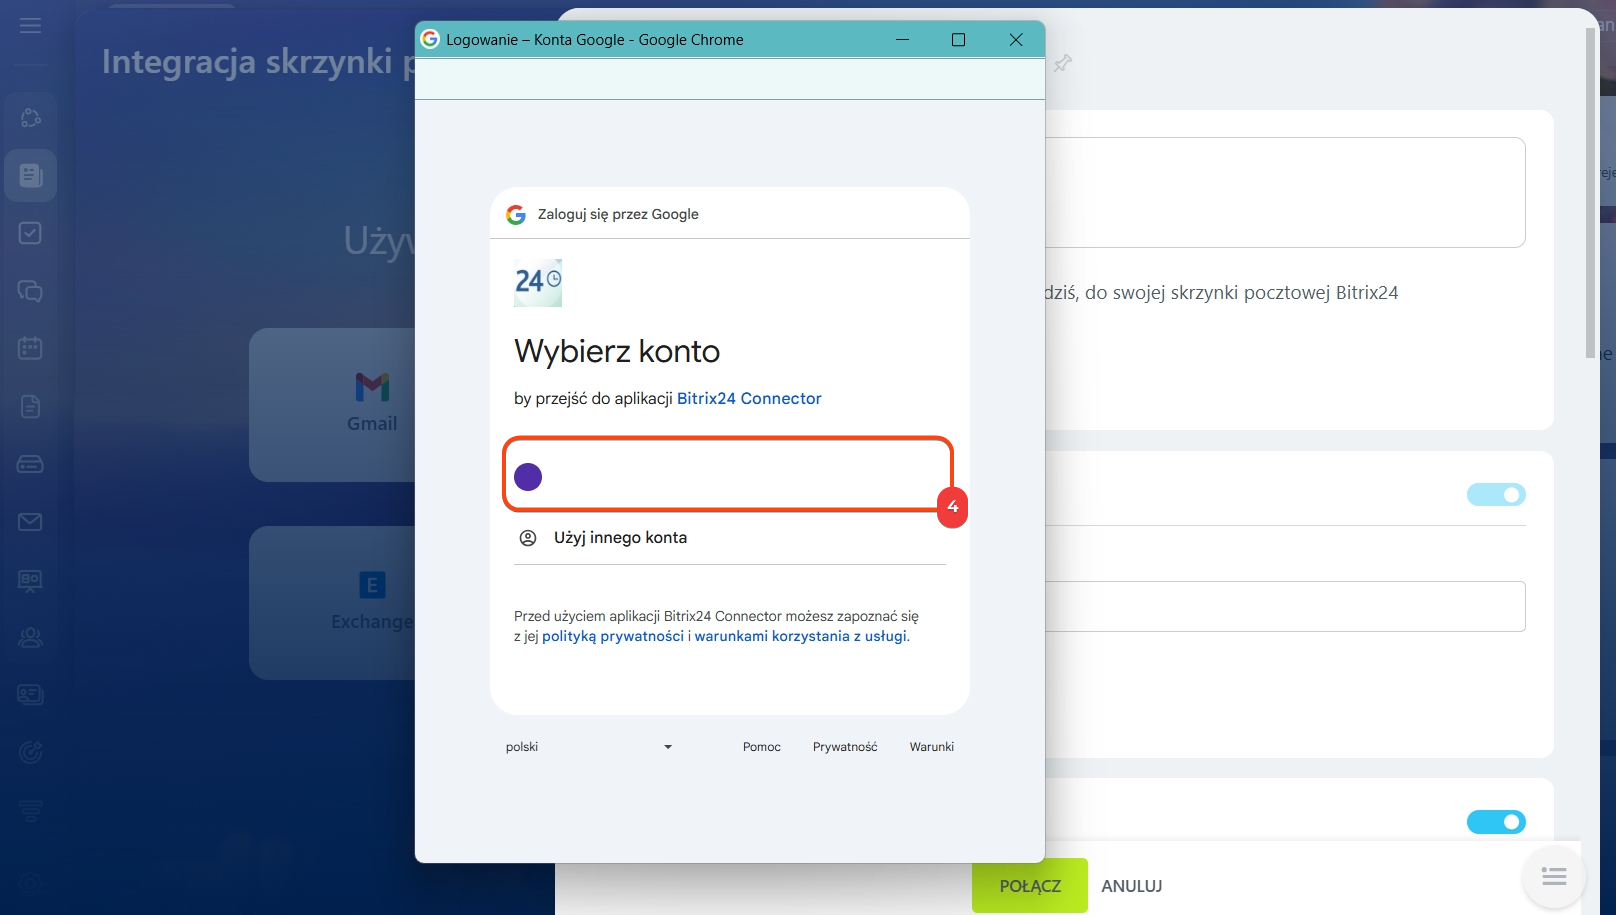This screenshot has height=915, width=1616.
Task: Open the Tasks checkmark icon in sidebar
Action: click(30, 233)
